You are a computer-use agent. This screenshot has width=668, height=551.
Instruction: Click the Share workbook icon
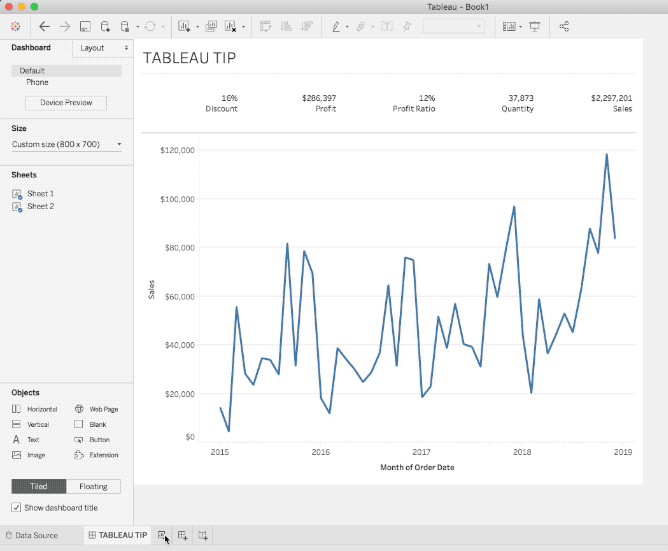click(564, 26)
